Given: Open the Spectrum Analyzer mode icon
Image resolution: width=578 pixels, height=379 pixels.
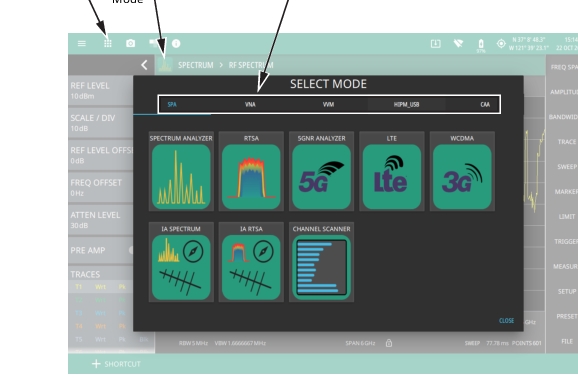Looking at the screenshot, I should [x=181, y=177].
